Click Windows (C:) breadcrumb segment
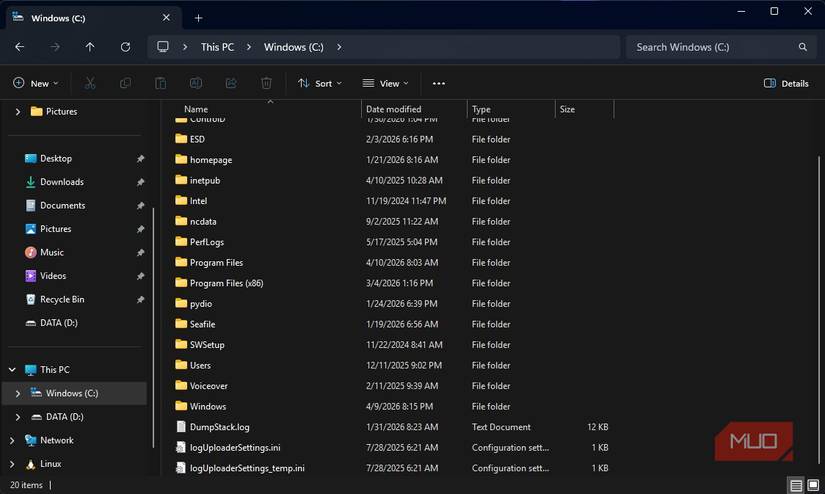The image size is (825, 494). tap(294, 47)
